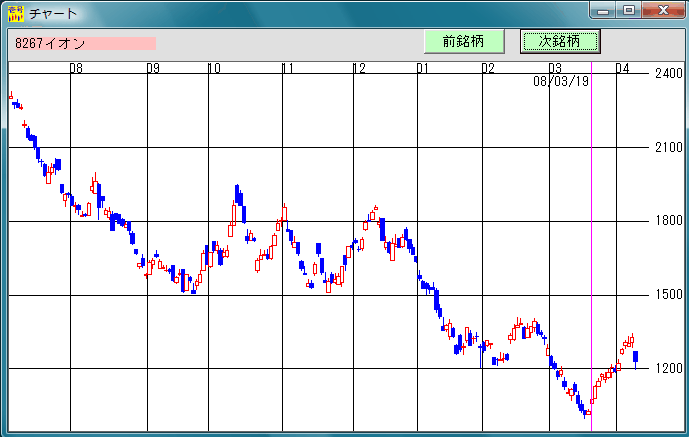This screenshot has width=689, height=437.
Task: Close the チャート window
Action: coord(663,10)
